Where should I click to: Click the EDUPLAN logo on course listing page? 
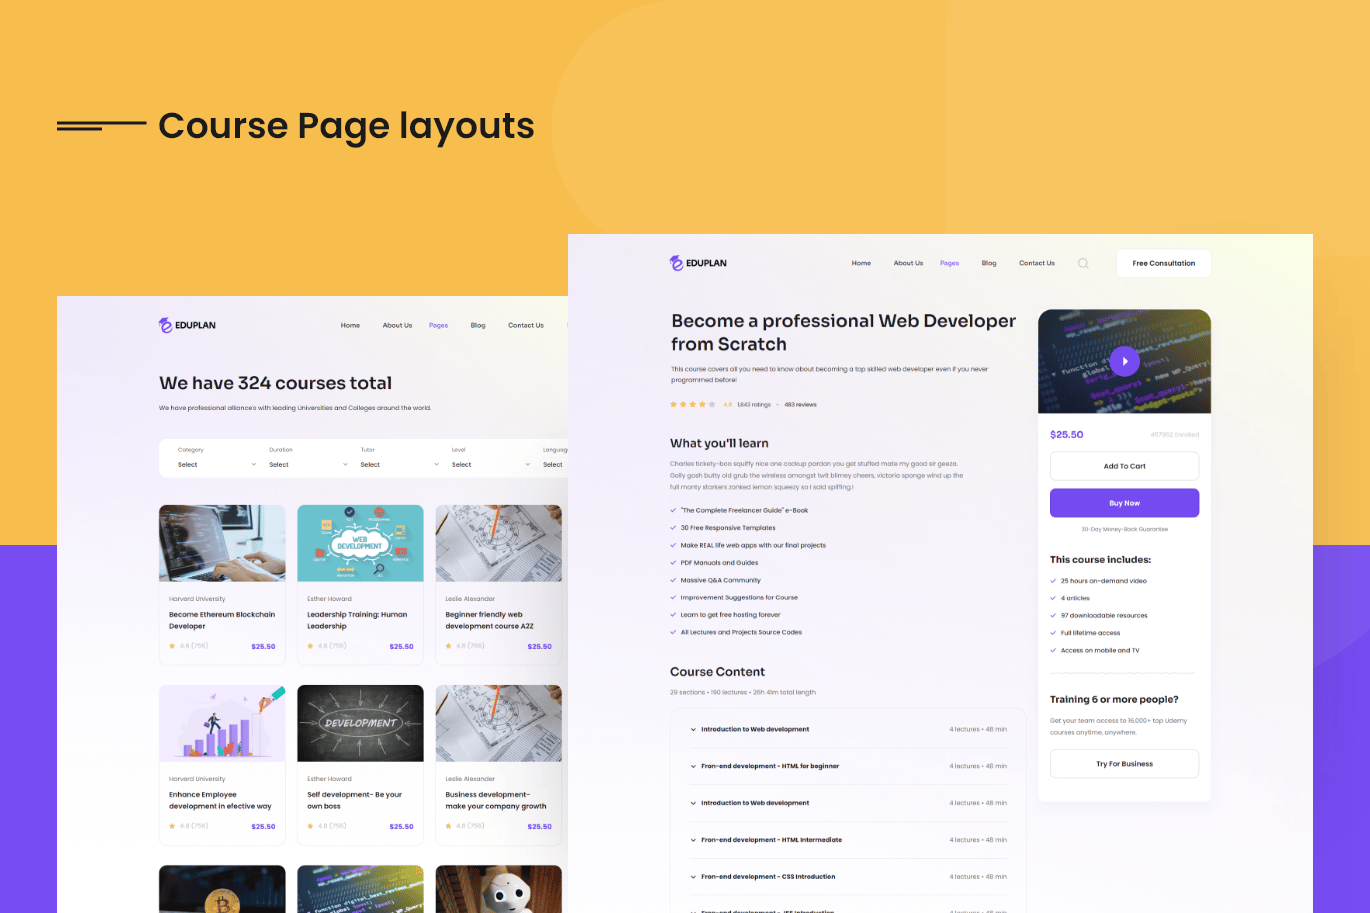click(x=187, y=325)
